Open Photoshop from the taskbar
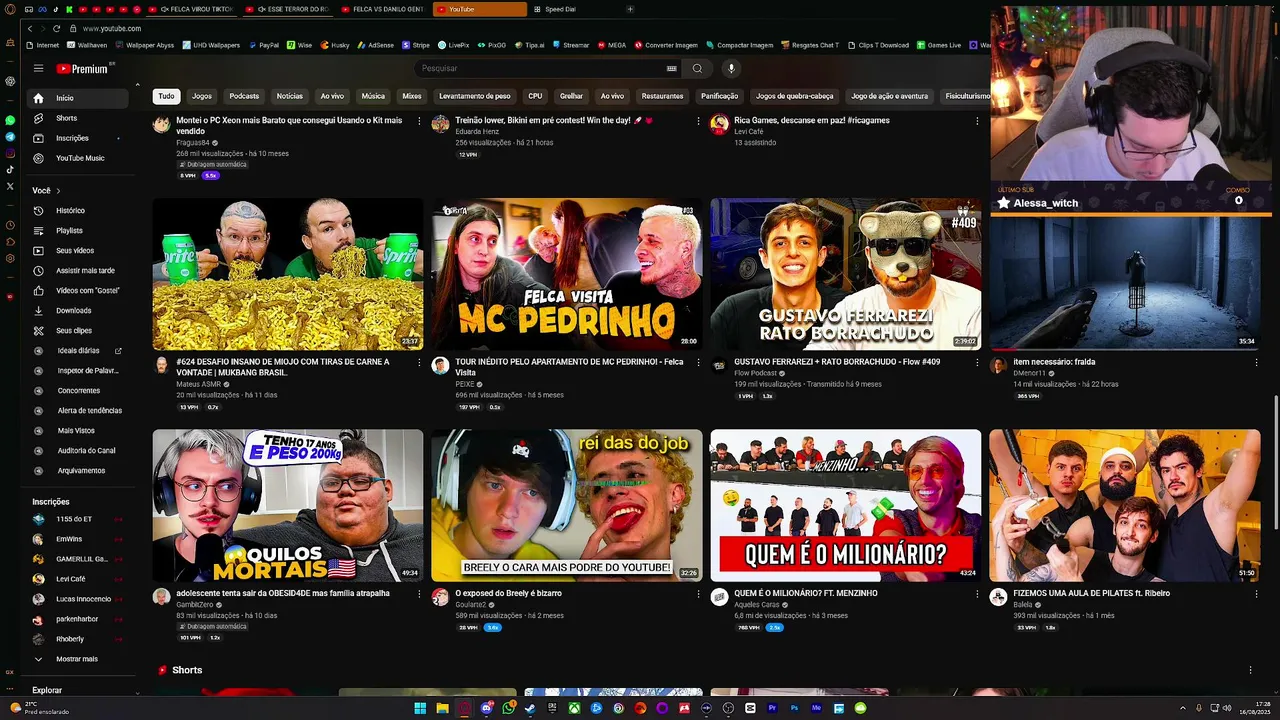The height and width of the screenshot is (720, 1280). 794,708
